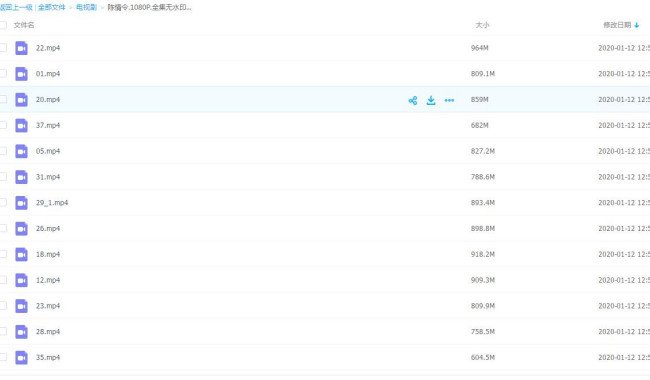Click the 964M size value

click(x=480, y=48)
